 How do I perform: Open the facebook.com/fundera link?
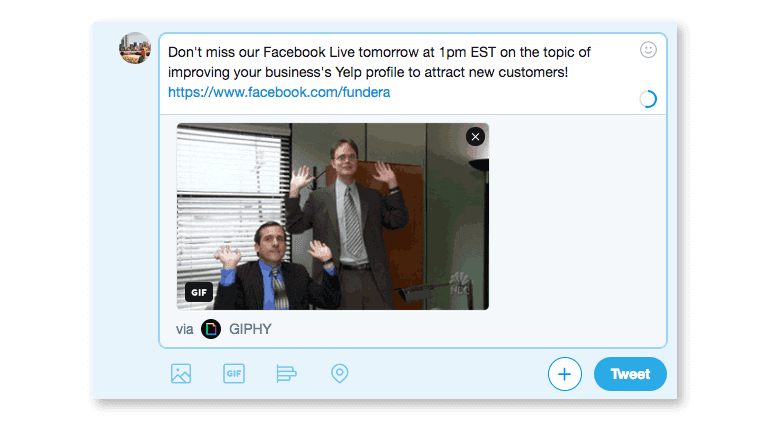coord(279,92)
